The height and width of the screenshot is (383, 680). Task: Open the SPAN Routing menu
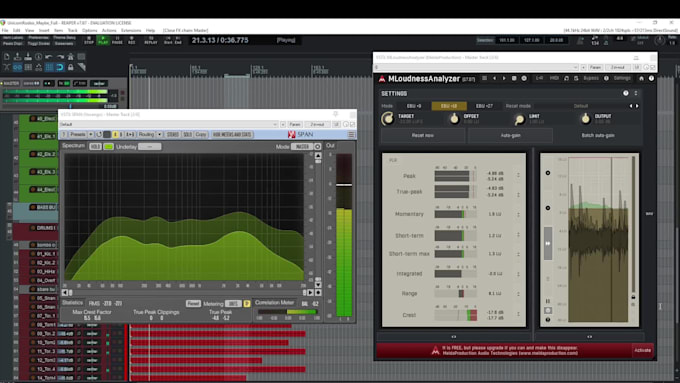(x=146, y=135)
